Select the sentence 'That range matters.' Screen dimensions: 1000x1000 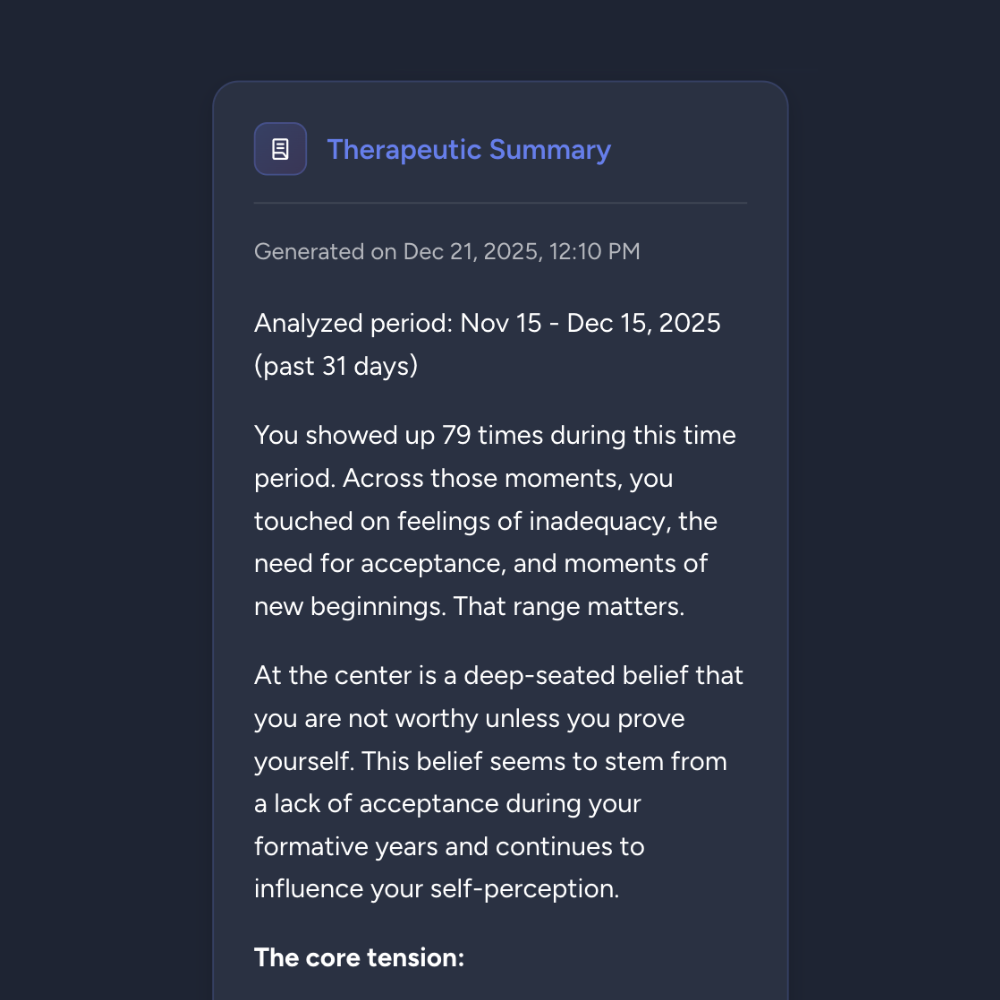[569, 607]
